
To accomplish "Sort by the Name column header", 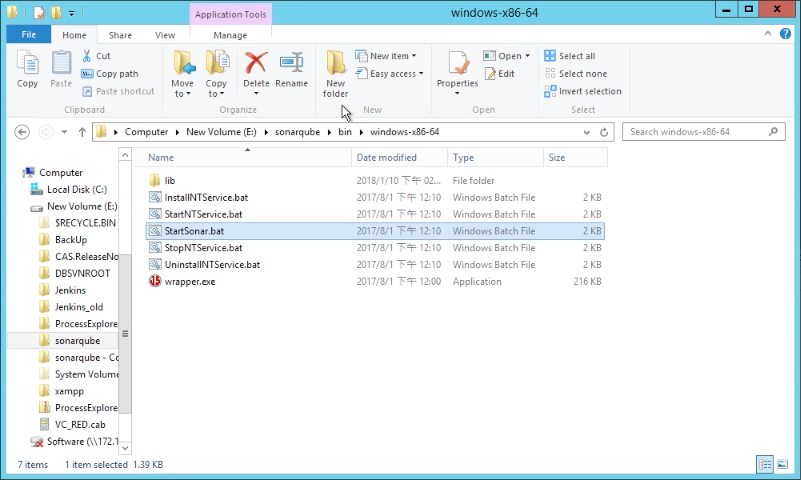I will (243, 157).
